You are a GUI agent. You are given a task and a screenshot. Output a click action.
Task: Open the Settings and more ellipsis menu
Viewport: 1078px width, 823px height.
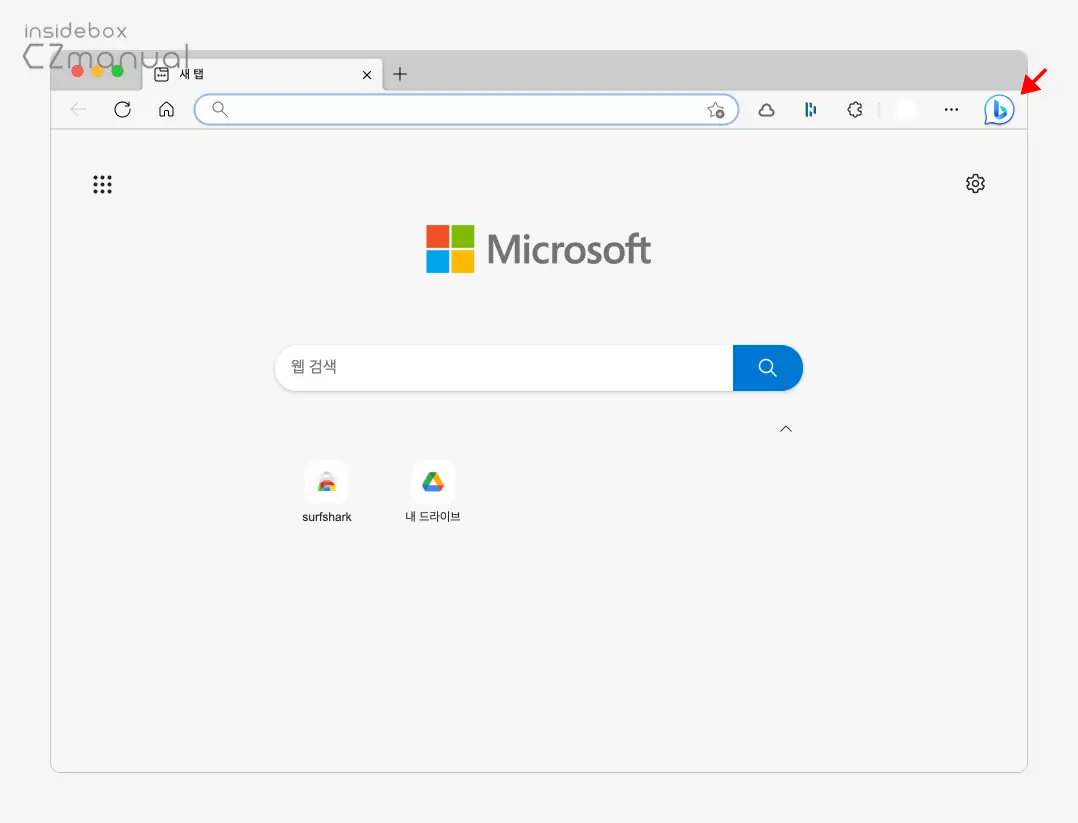tap(951, 109)
